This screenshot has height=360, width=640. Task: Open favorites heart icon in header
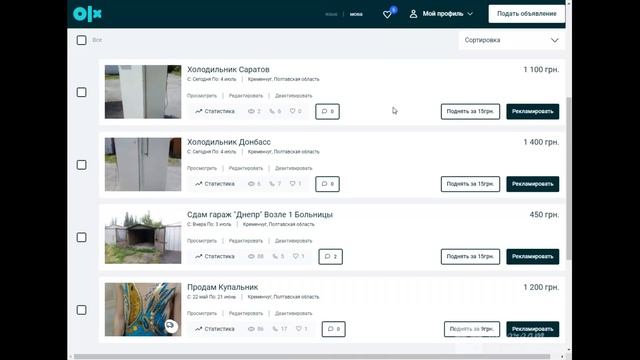coord(387,15)
